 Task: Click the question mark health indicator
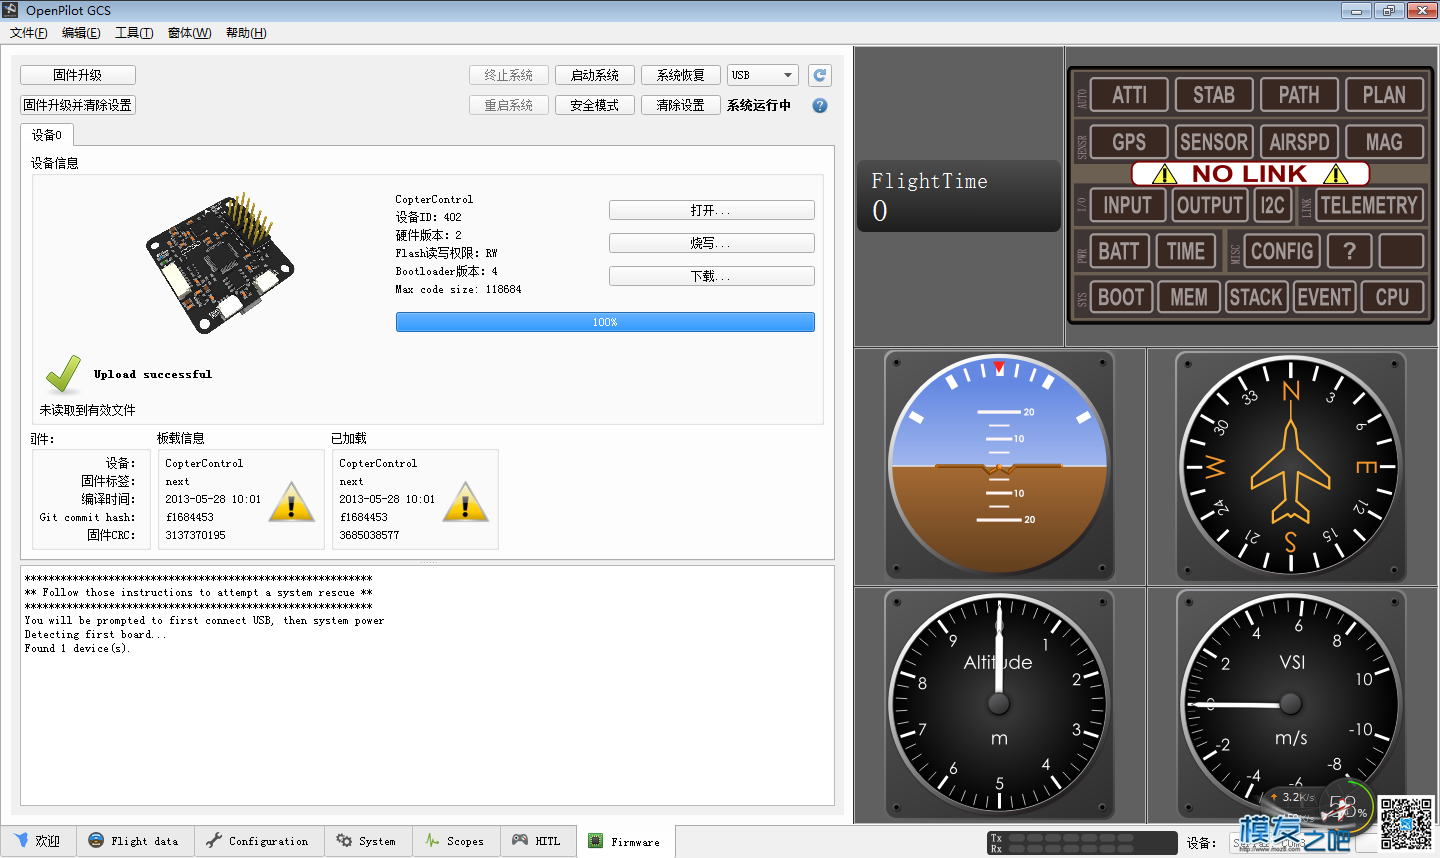coord(1349,251)
